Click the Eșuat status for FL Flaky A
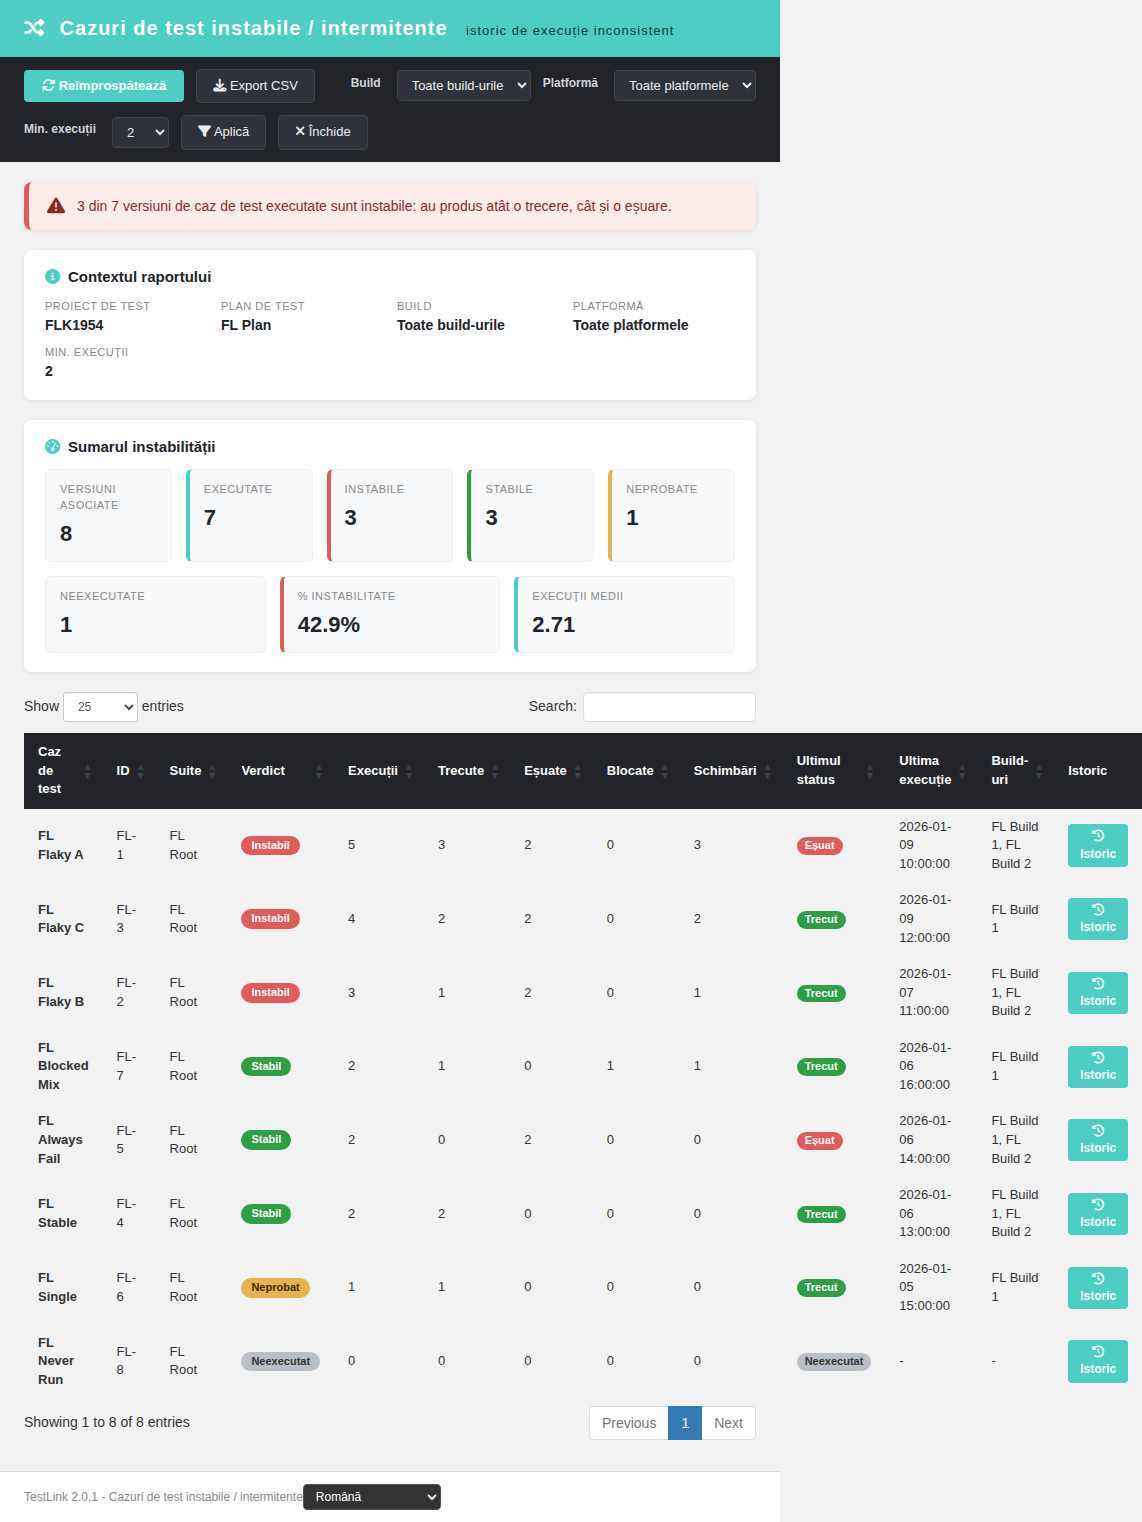 click(x=820, y=846)
